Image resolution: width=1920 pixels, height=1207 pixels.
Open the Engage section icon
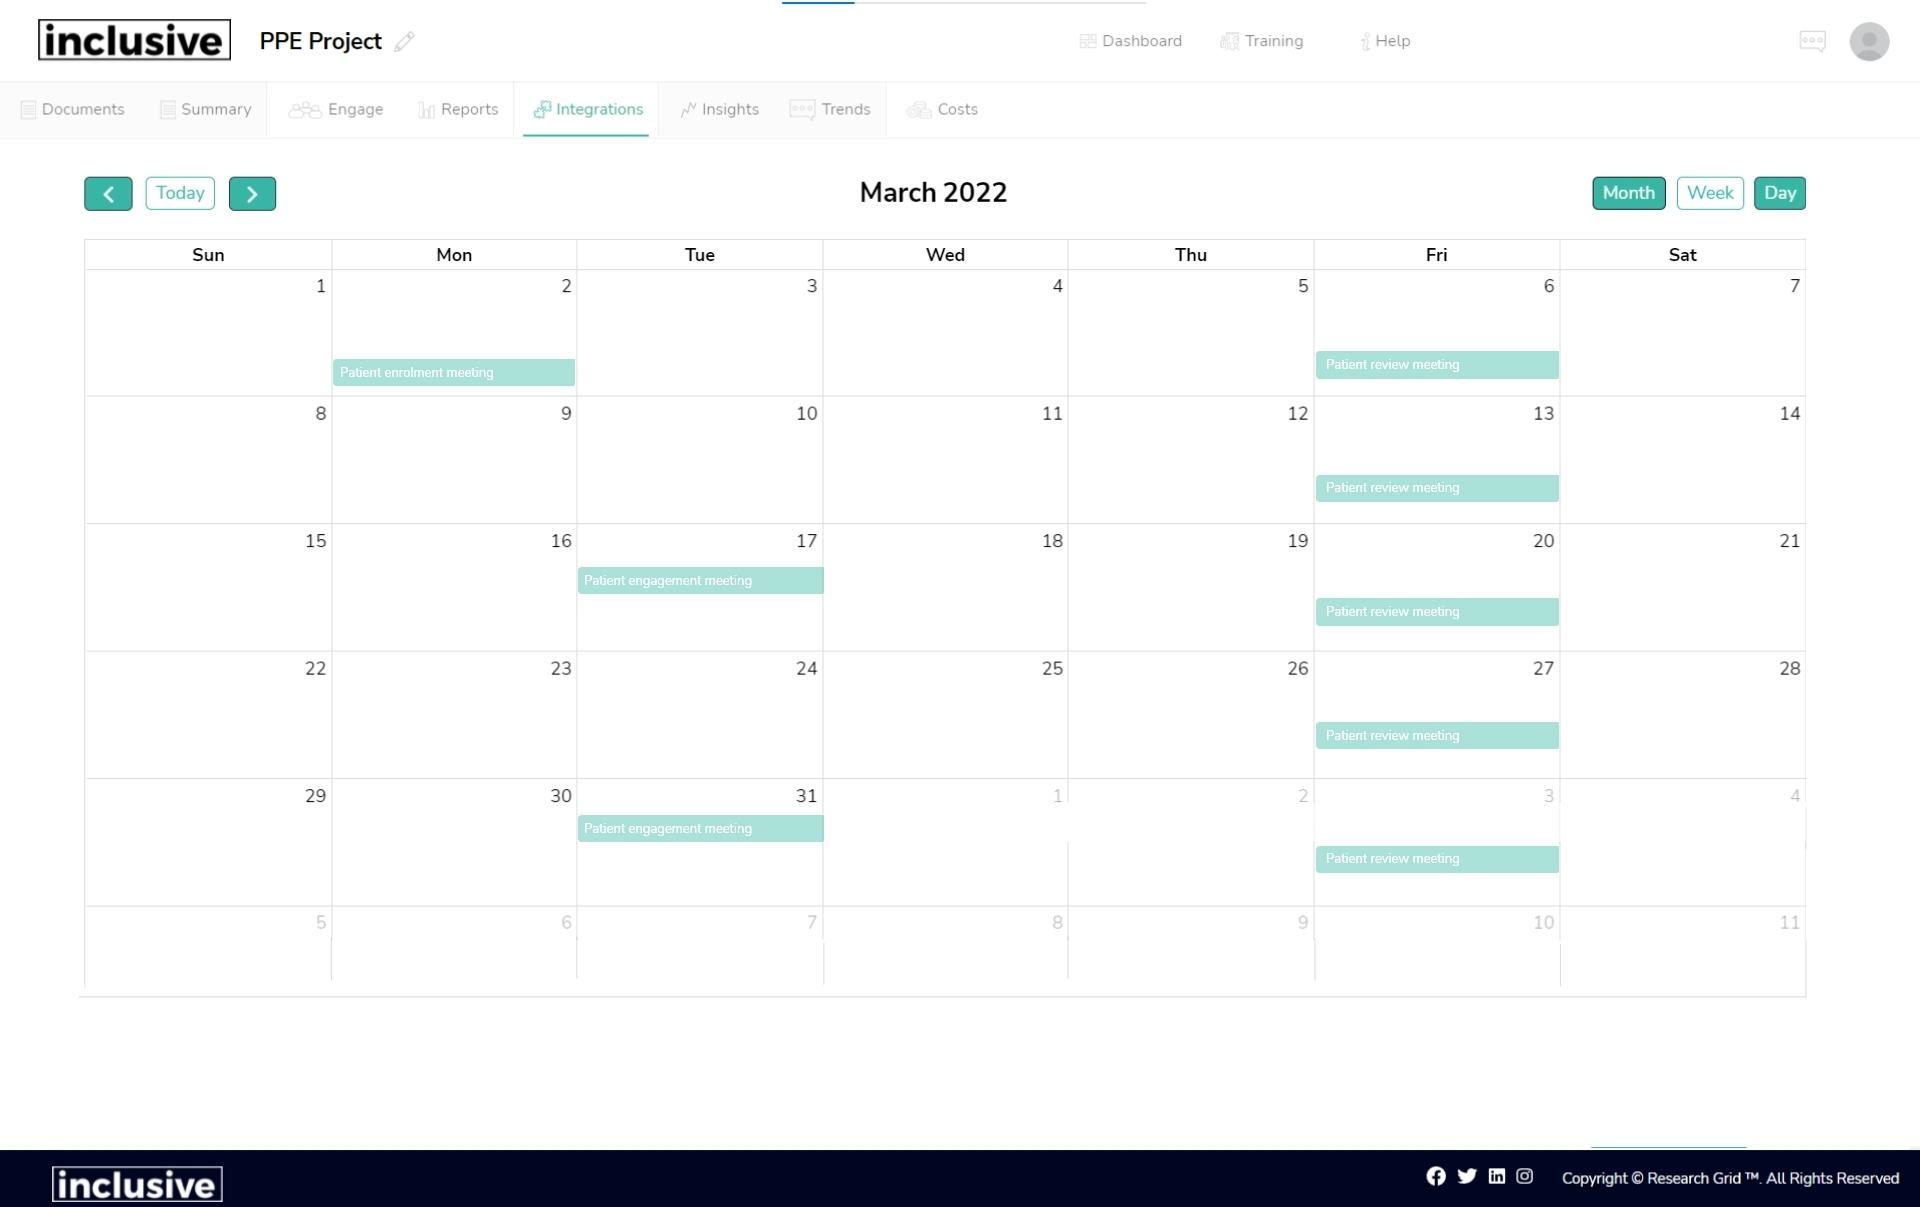point(303,110)
